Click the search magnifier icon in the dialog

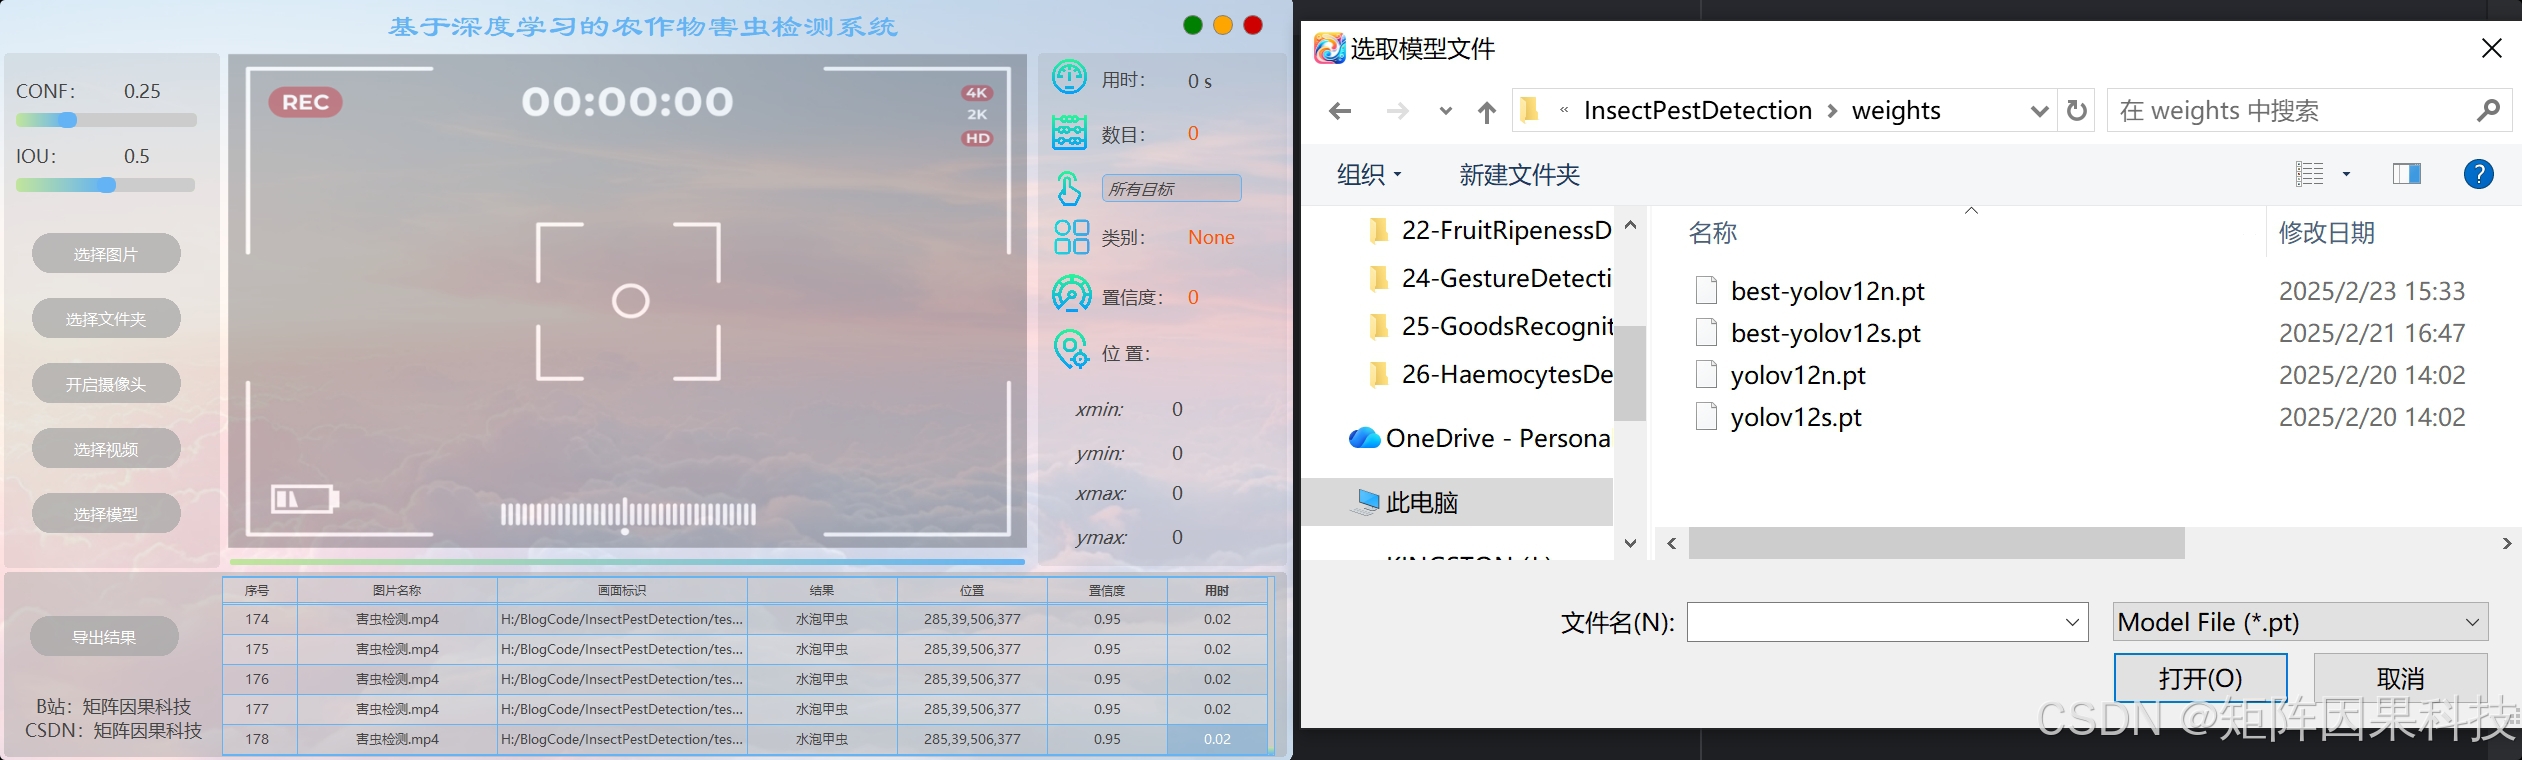click(2488, 110)
